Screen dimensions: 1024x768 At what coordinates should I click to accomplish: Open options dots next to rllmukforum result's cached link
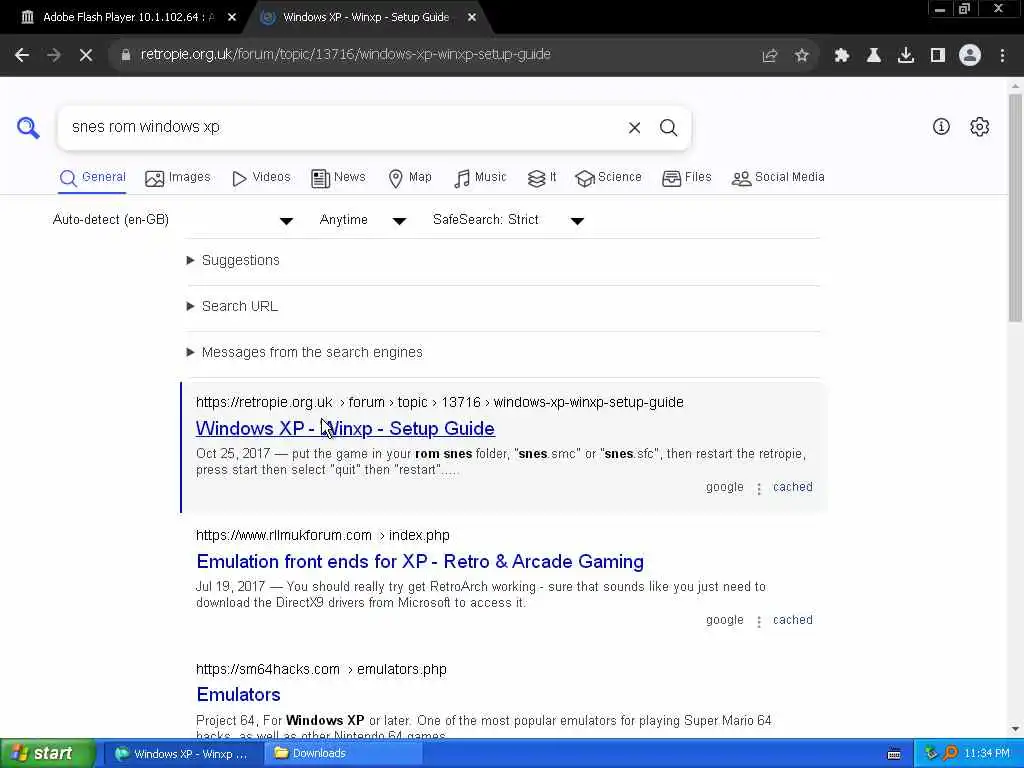759,622
